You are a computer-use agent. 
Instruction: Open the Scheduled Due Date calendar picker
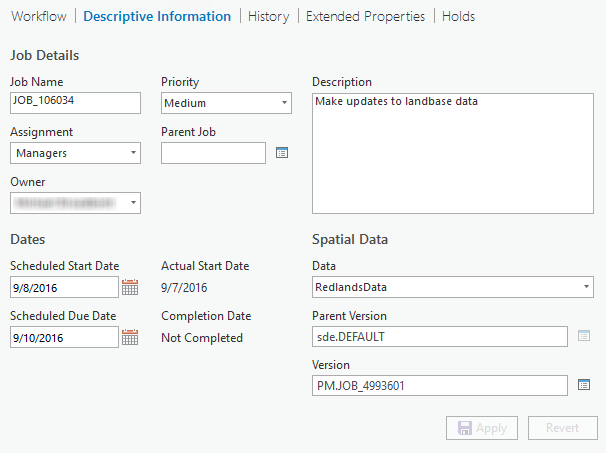pos(130,338)
